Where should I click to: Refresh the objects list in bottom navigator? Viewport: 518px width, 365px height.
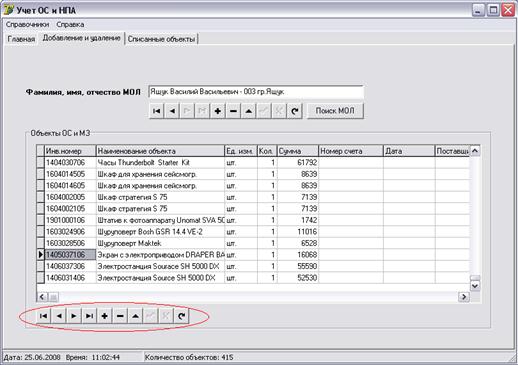pos(181,316)
